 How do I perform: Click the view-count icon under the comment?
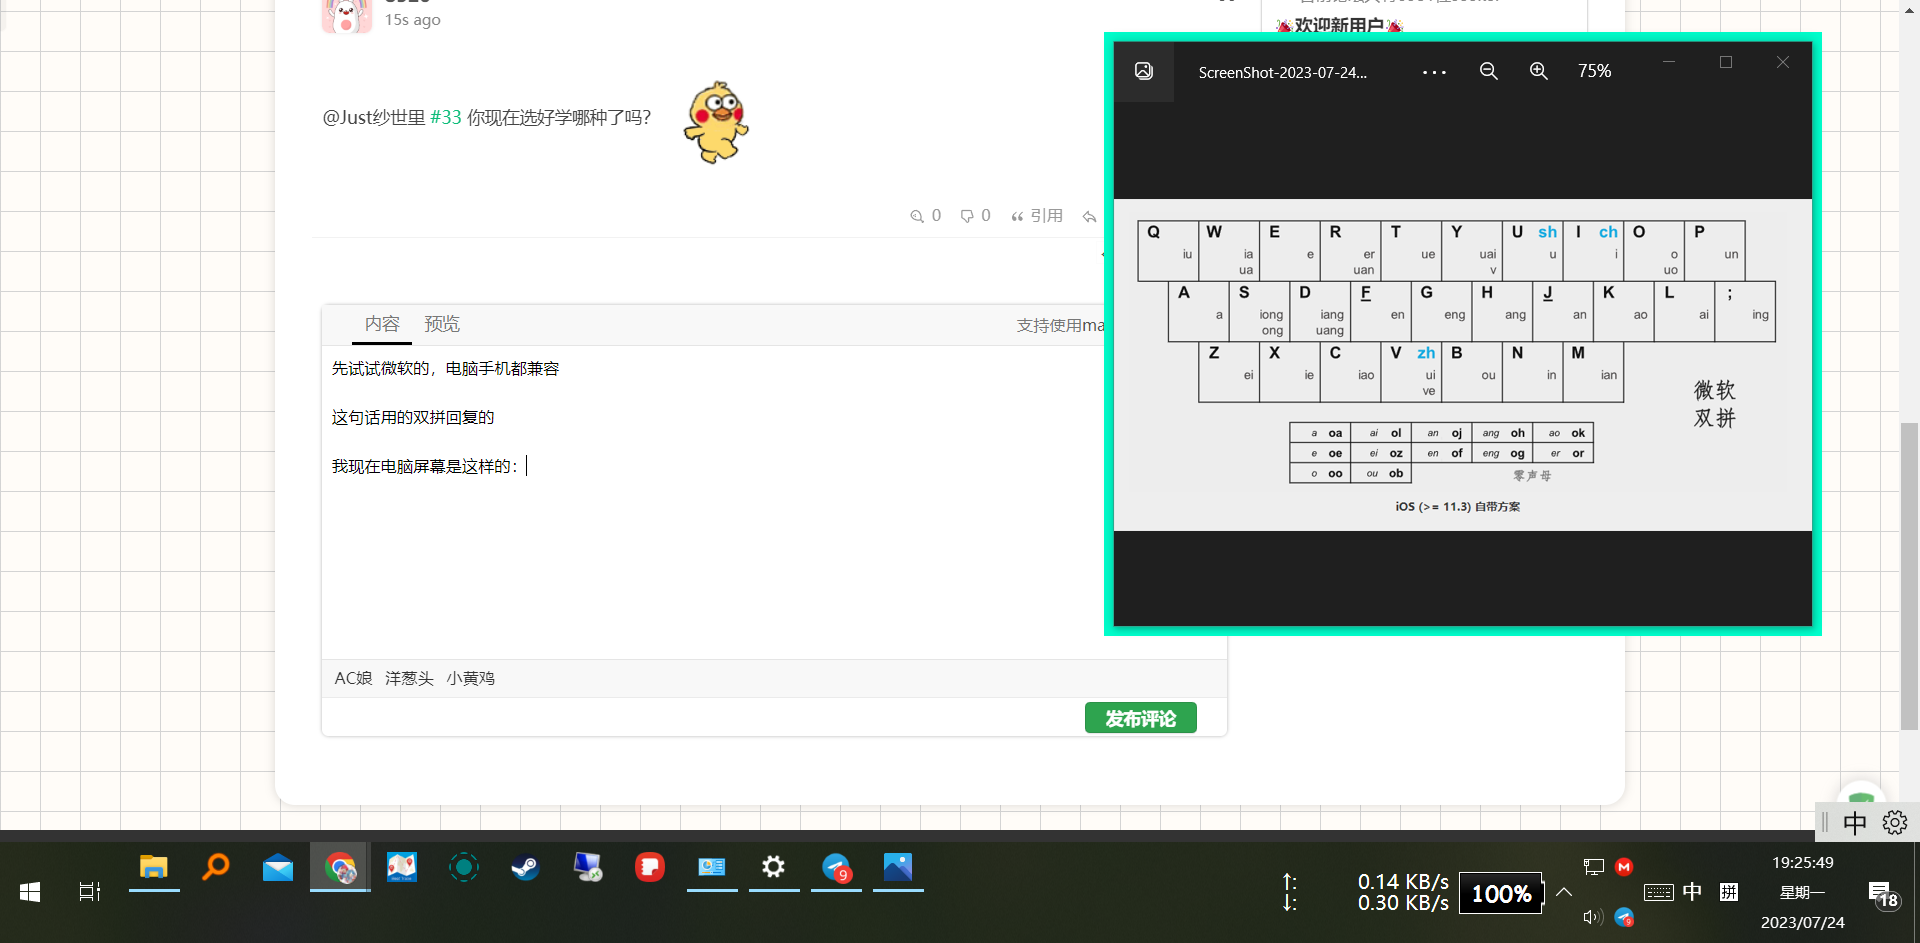coord(916,216)
